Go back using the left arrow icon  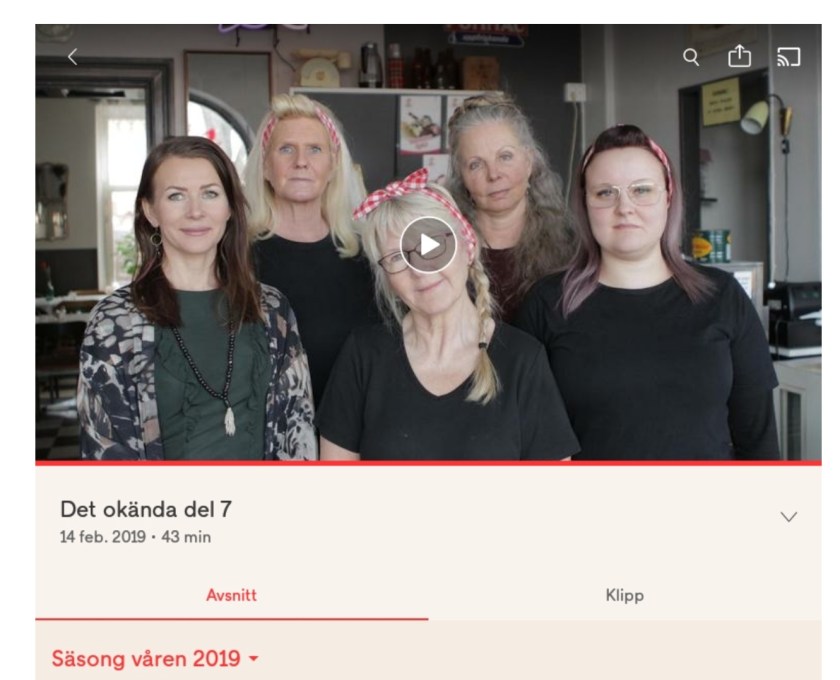(x=73, y=57)
